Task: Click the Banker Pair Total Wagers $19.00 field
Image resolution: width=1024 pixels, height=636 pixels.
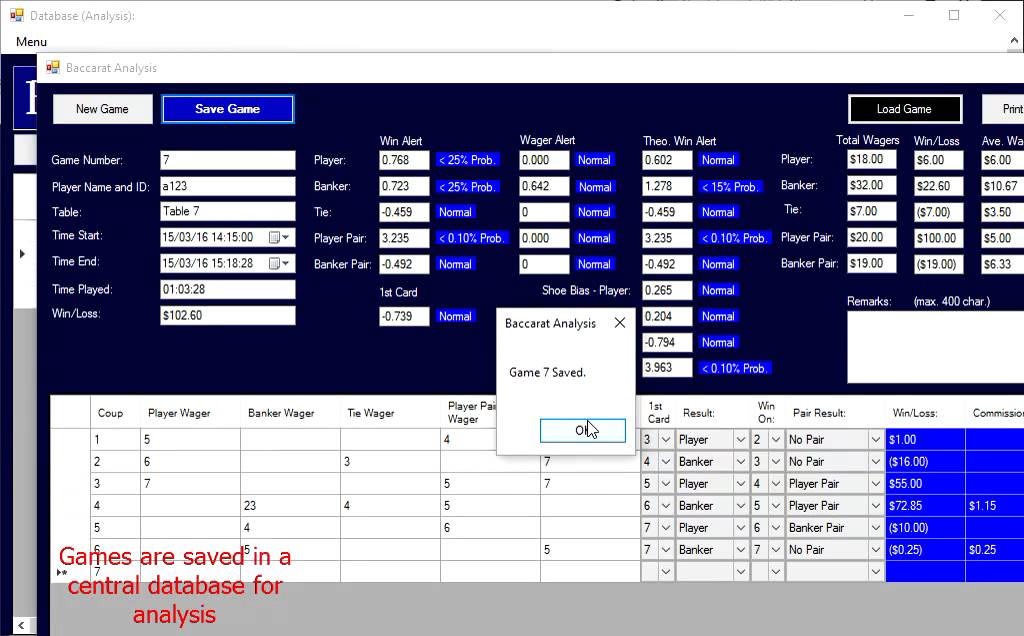Action: (872, 263)
